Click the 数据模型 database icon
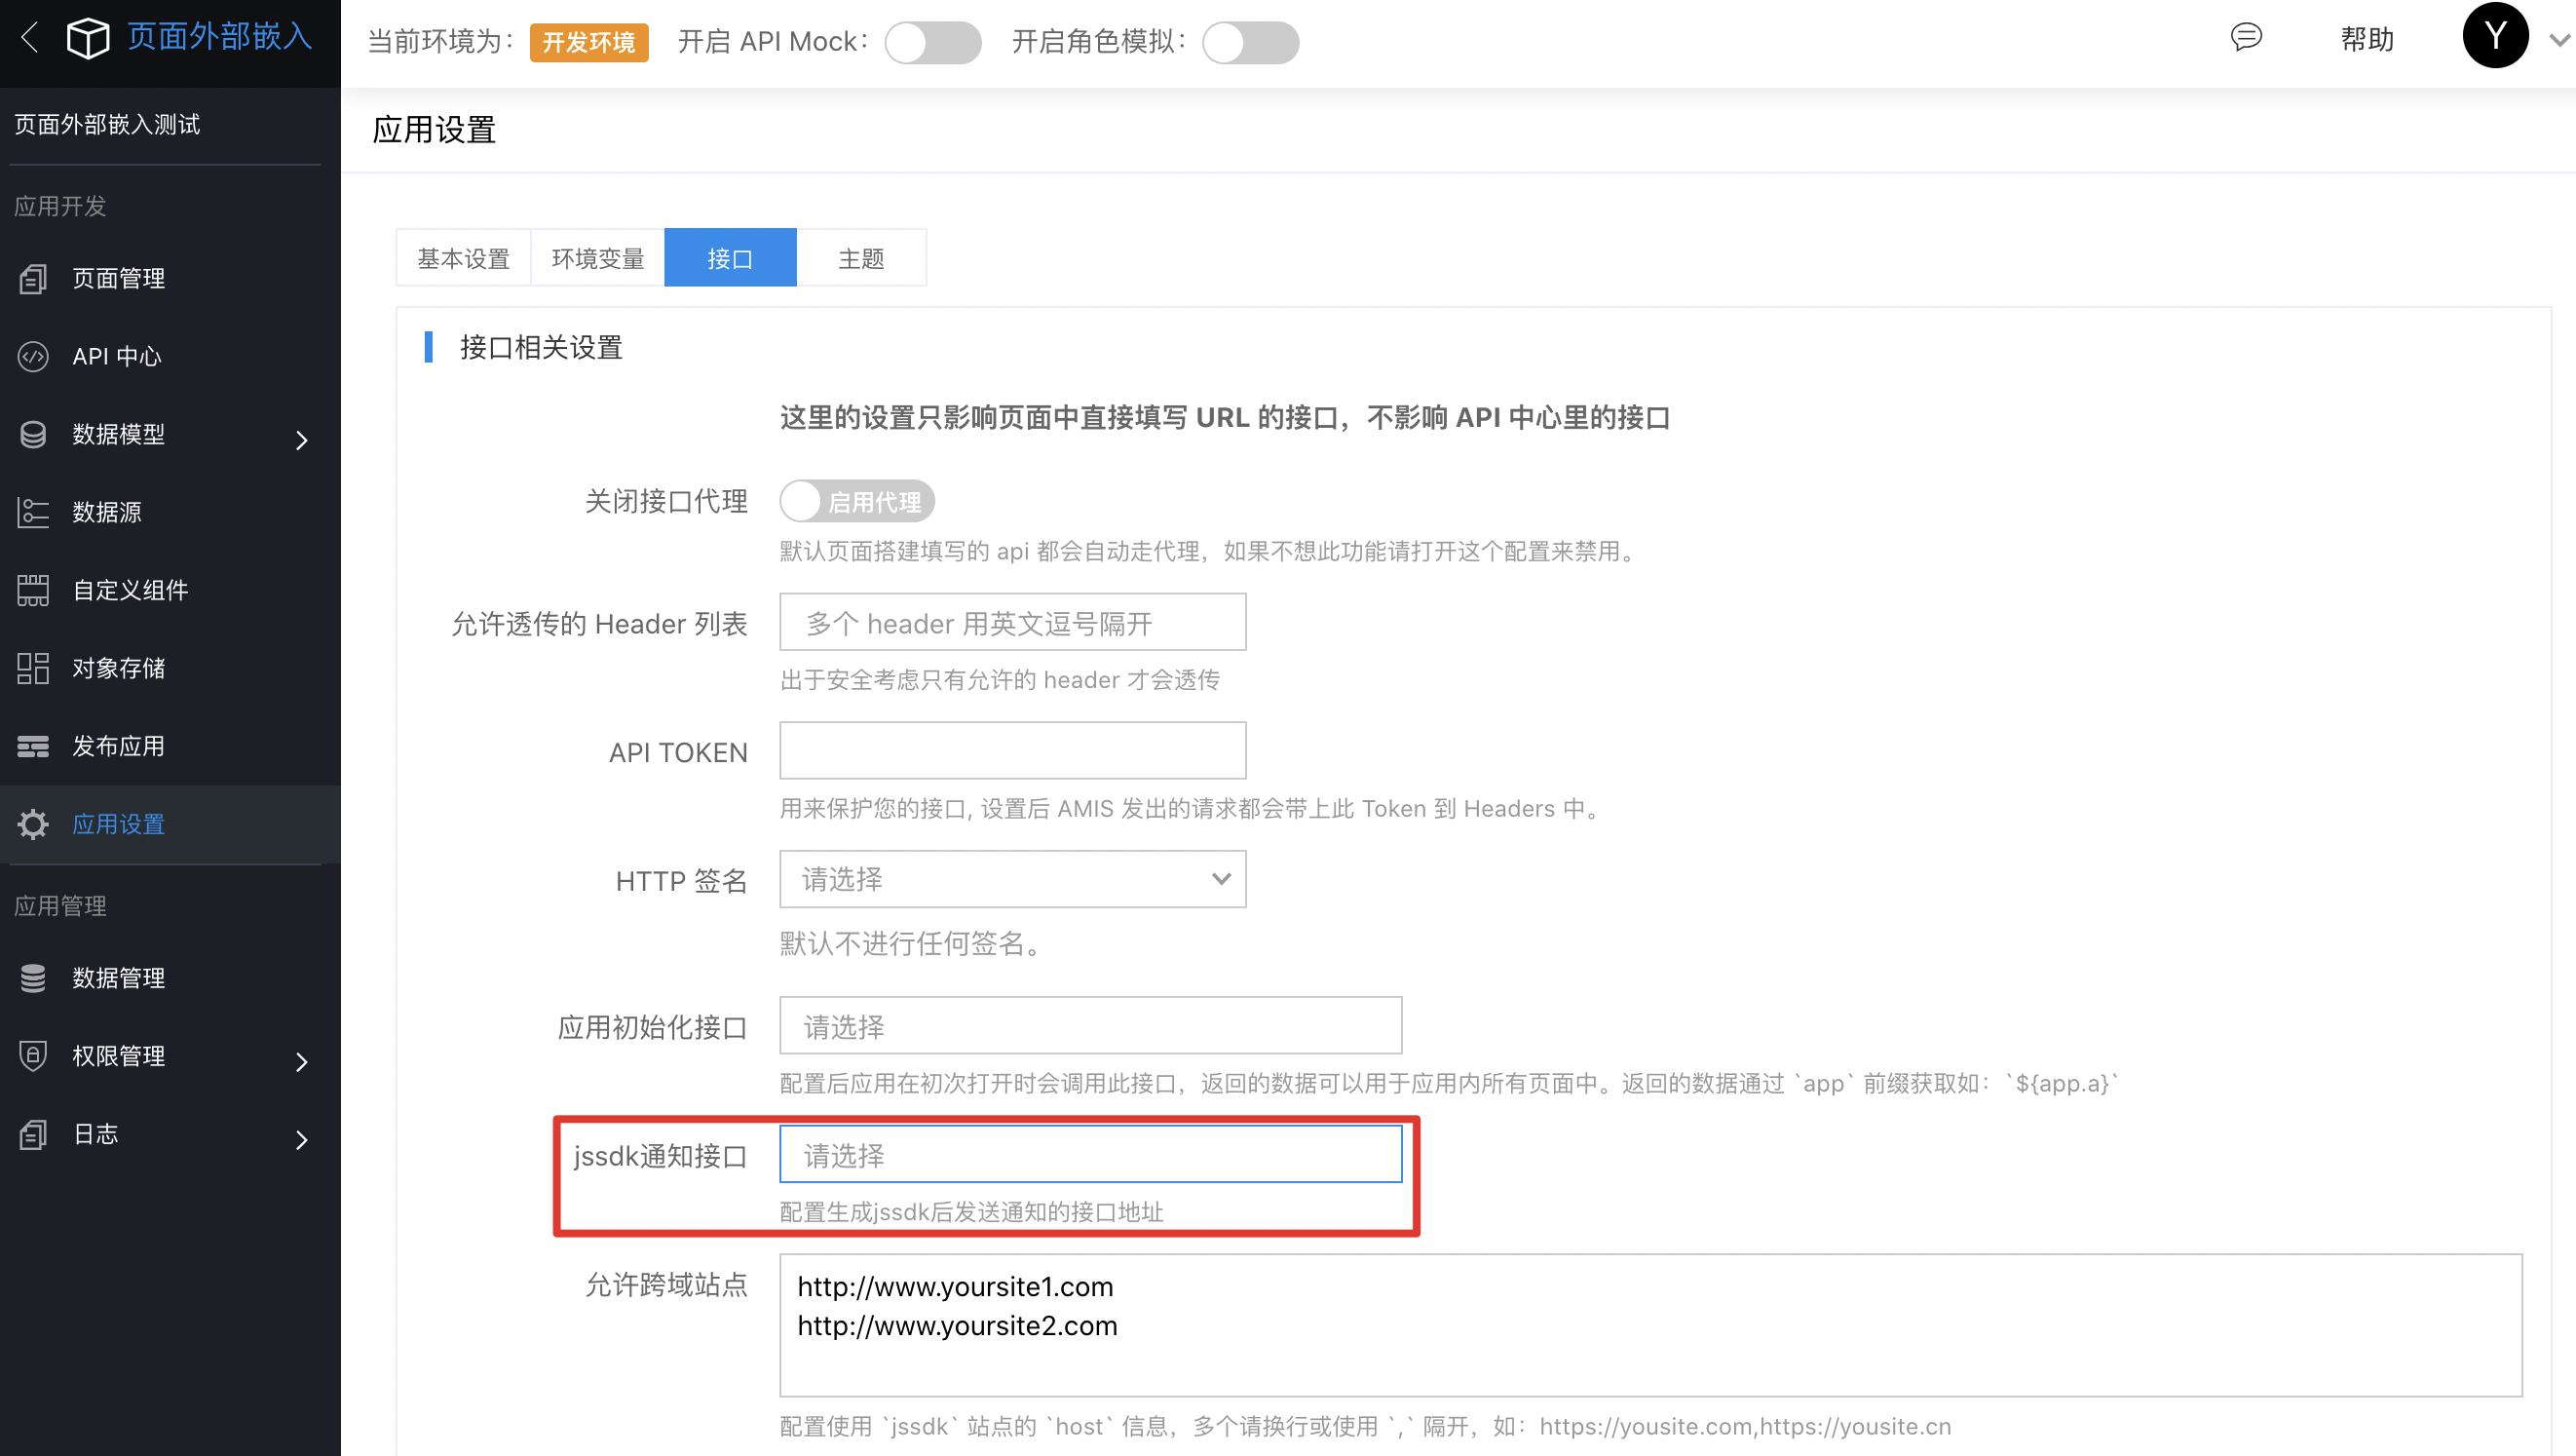 point(33,435)
